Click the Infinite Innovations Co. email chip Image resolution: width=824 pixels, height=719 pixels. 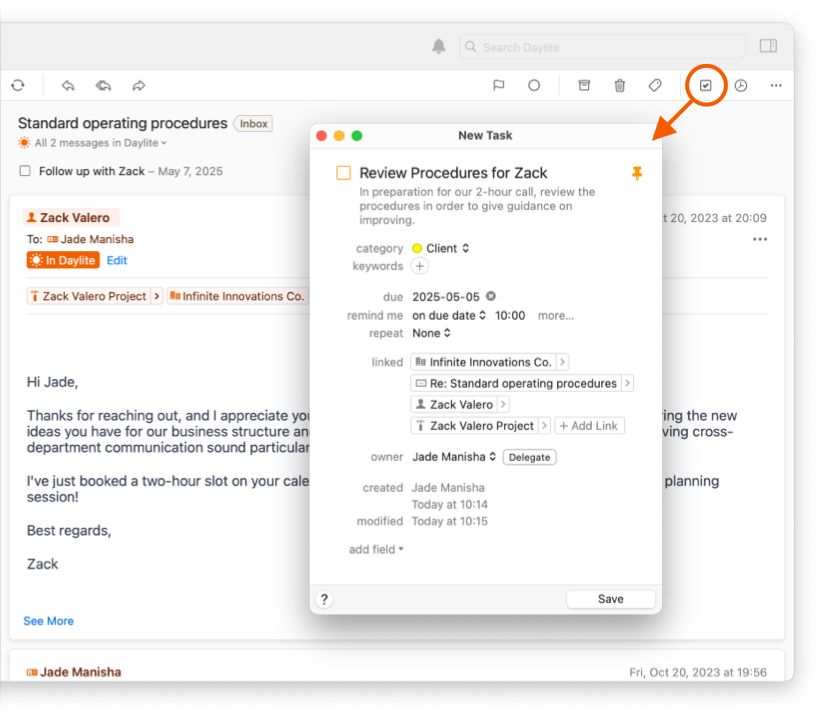tap(238, 296)
